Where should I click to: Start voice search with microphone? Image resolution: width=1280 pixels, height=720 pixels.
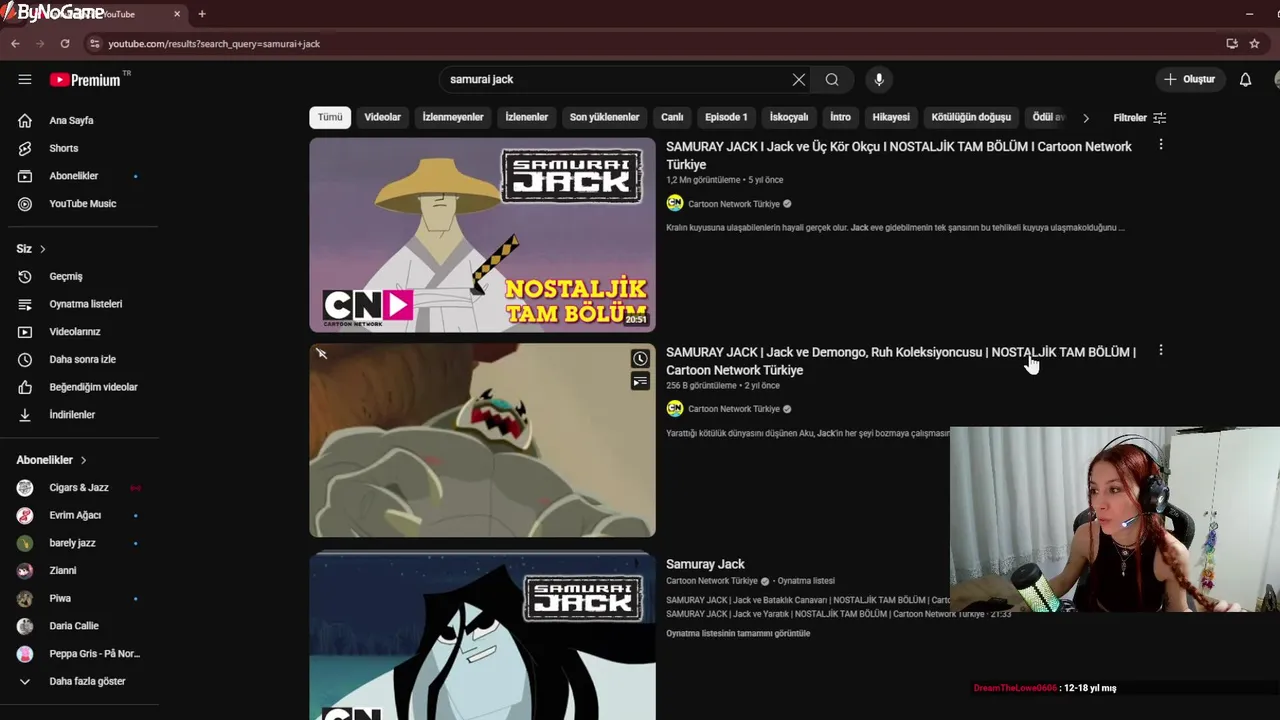coord(879,79)
